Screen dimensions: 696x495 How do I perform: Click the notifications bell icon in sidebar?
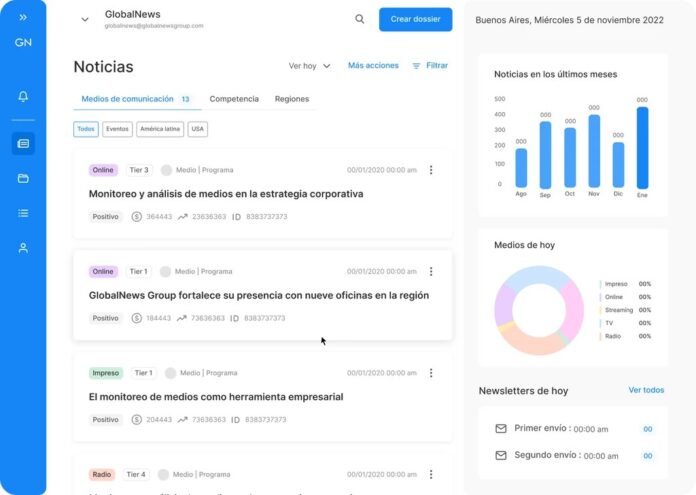[x=23, y=97]
